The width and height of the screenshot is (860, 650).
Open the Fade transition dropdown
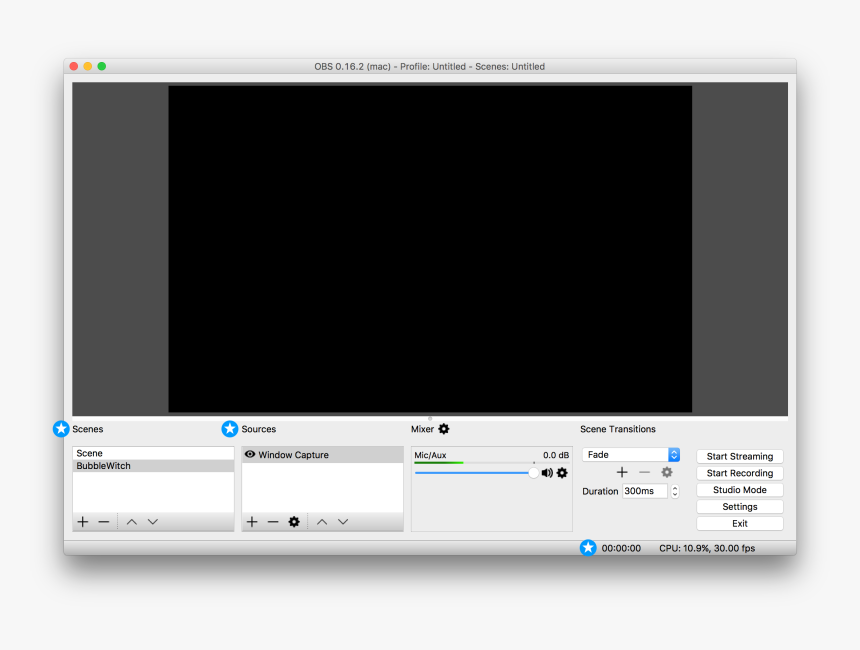(631, 455)
